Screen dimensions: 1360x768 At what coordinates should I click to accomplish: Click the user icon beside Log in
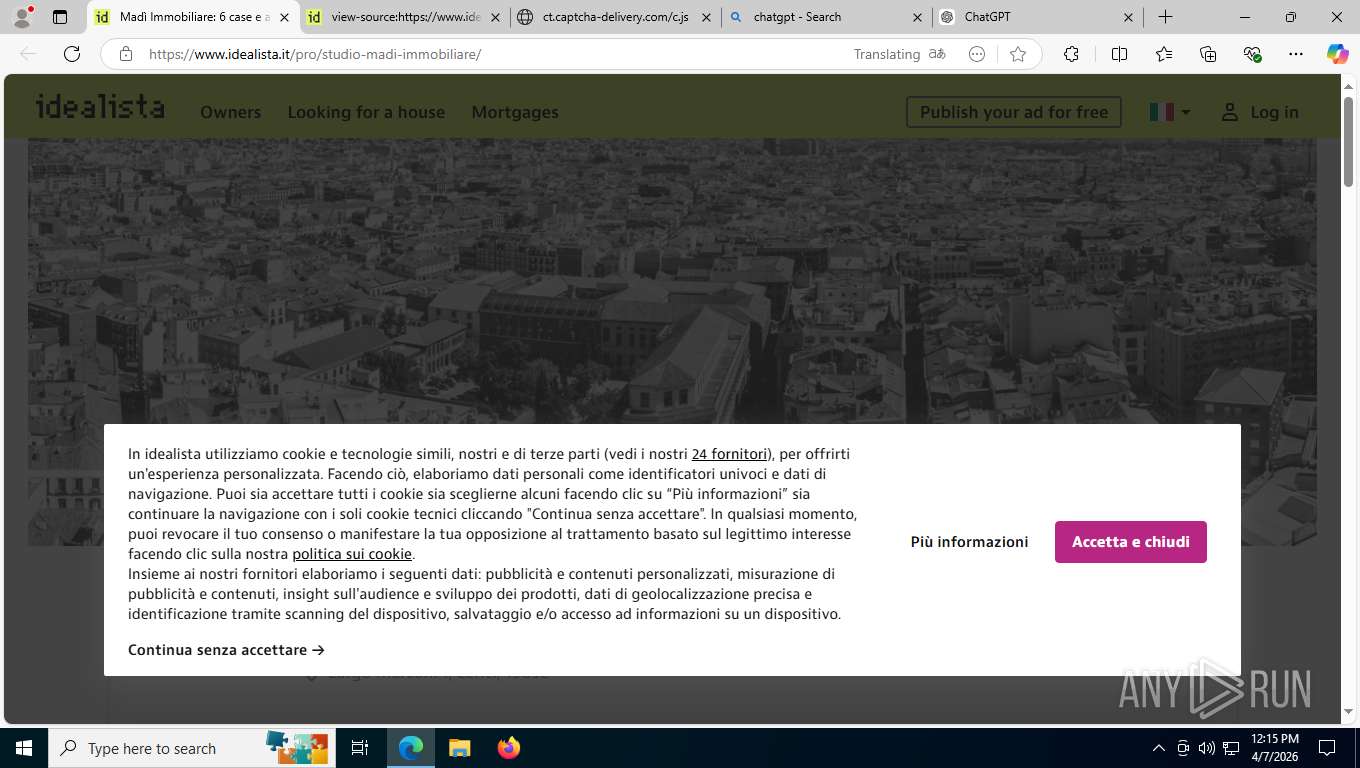[1230, 112]
